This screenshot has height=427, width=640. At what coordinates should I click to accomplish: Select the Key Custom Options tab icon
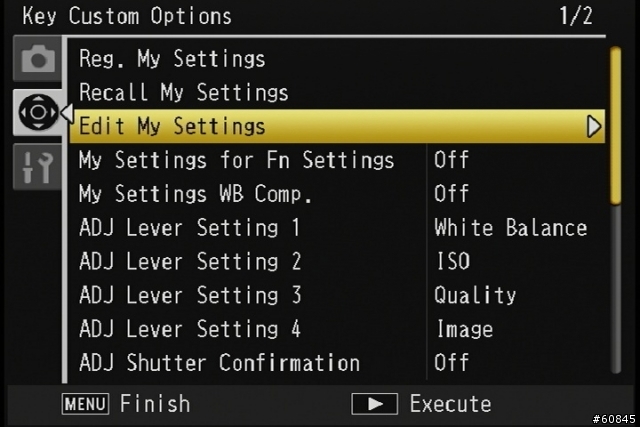(38, 112)
